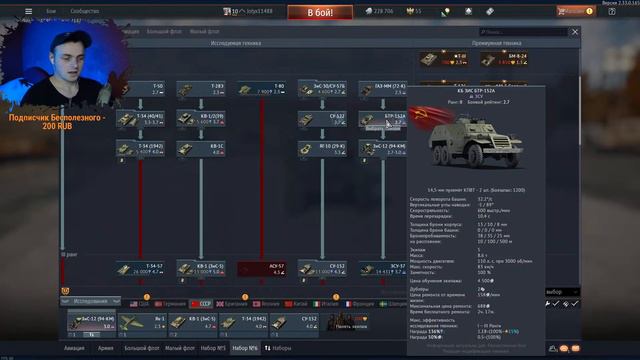640x360 pixels.
Task: Click the golden eagles balance icon
Action: (410, 11)
